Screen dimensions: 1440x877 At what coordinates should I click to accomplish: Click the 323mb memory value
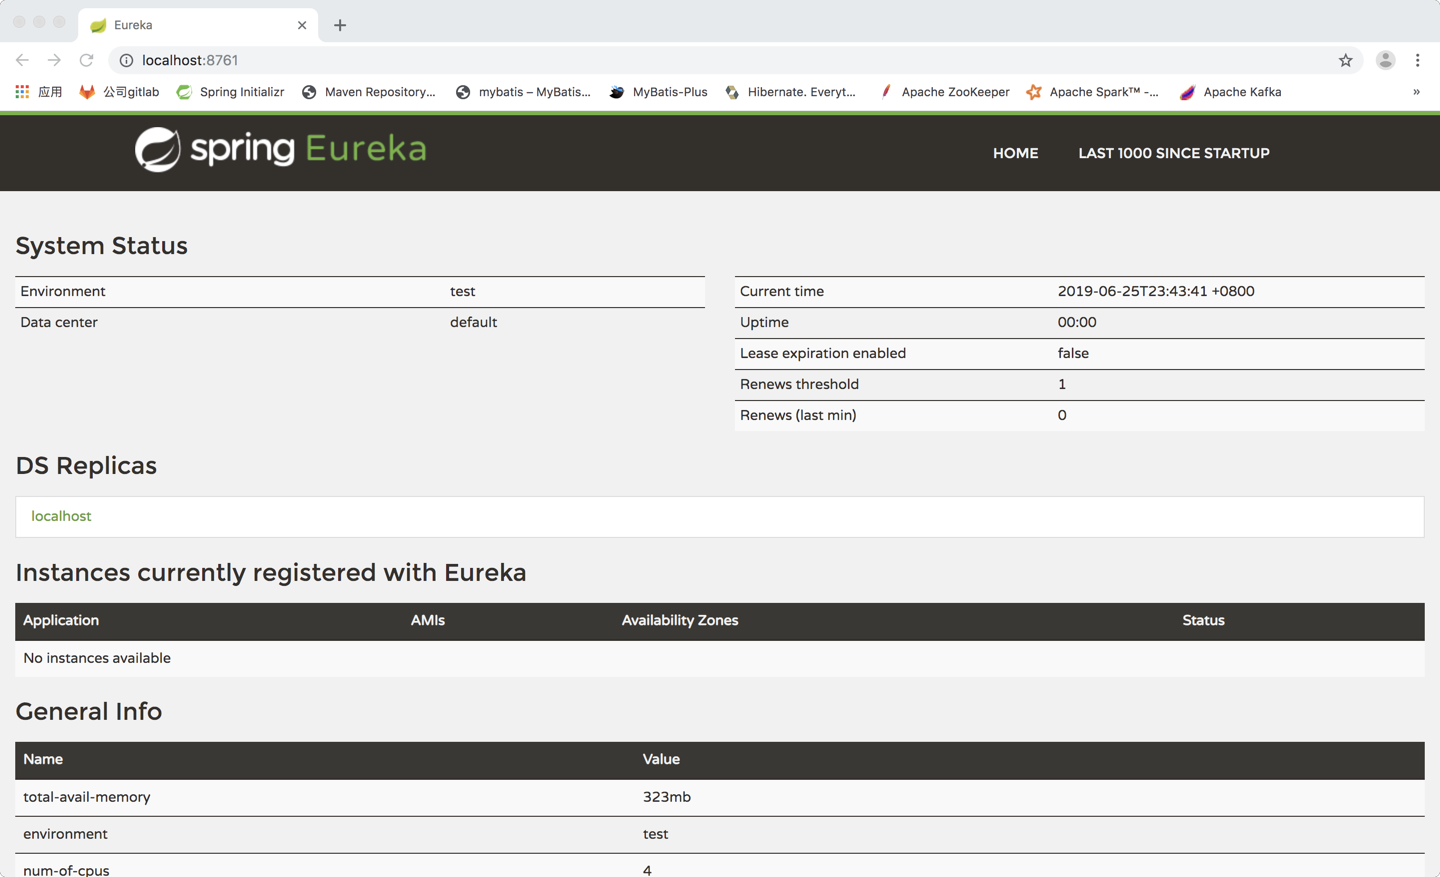667,797
